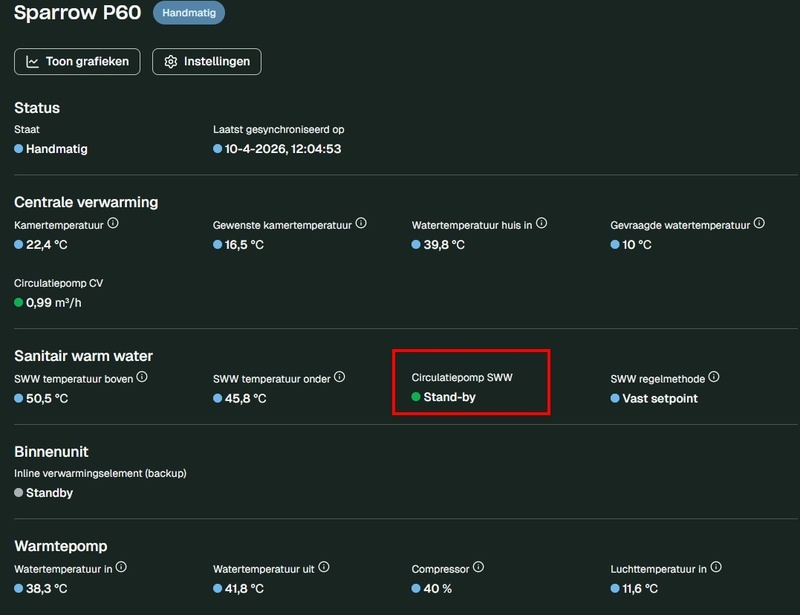Click the SWW onder value 45,8 °C
The height and width of the screenshot is (615, 800).
(x=245, y=399)
